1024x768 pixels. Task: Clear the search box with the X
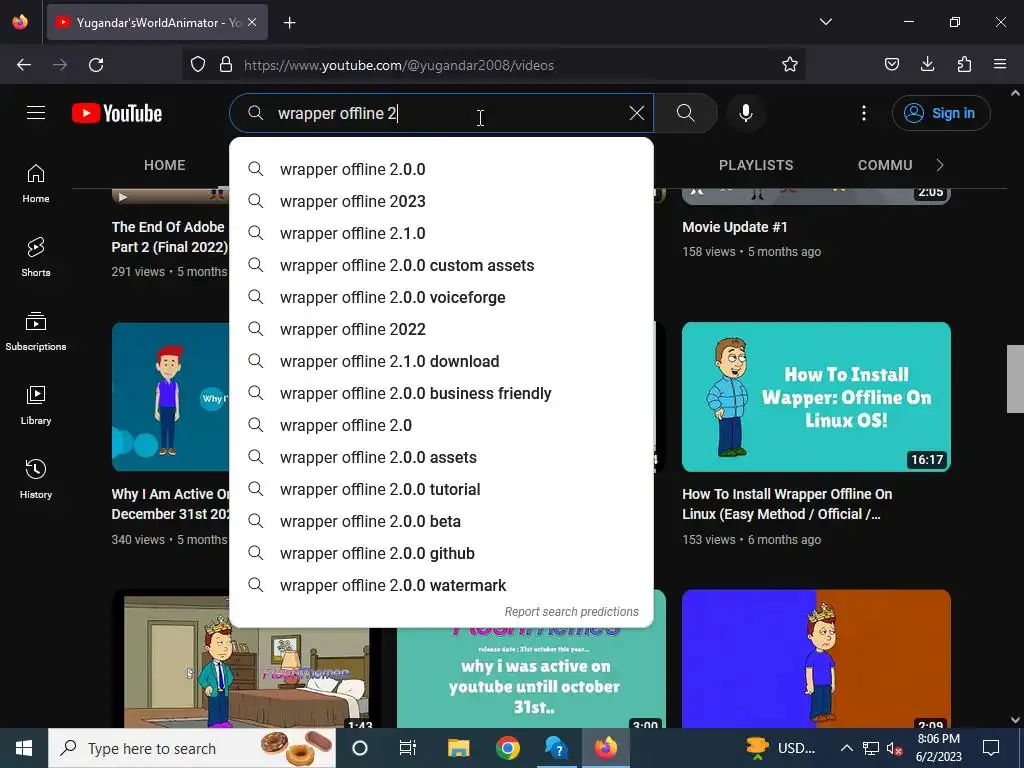(637, 113)
